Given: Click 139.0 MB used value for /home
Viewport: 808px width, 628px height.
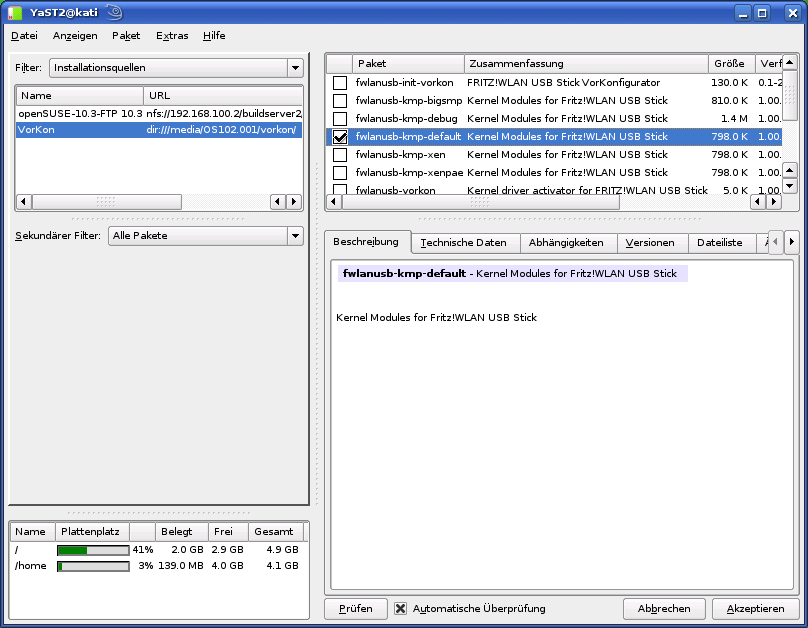Looking at the screenshot, I should pos(181,566).
